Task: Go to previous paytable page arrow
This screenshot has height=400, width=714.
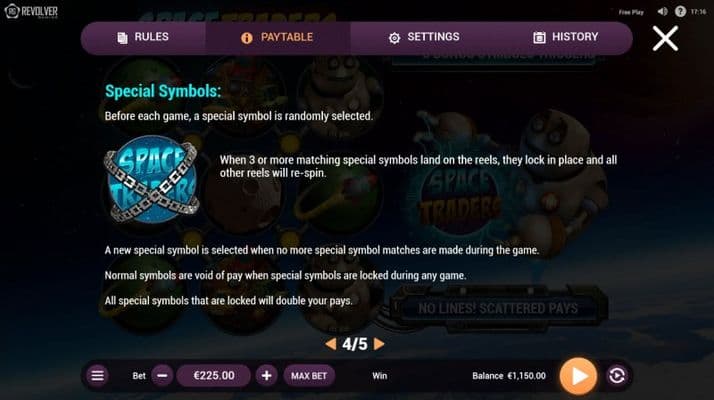Action: tap(331, 344)
